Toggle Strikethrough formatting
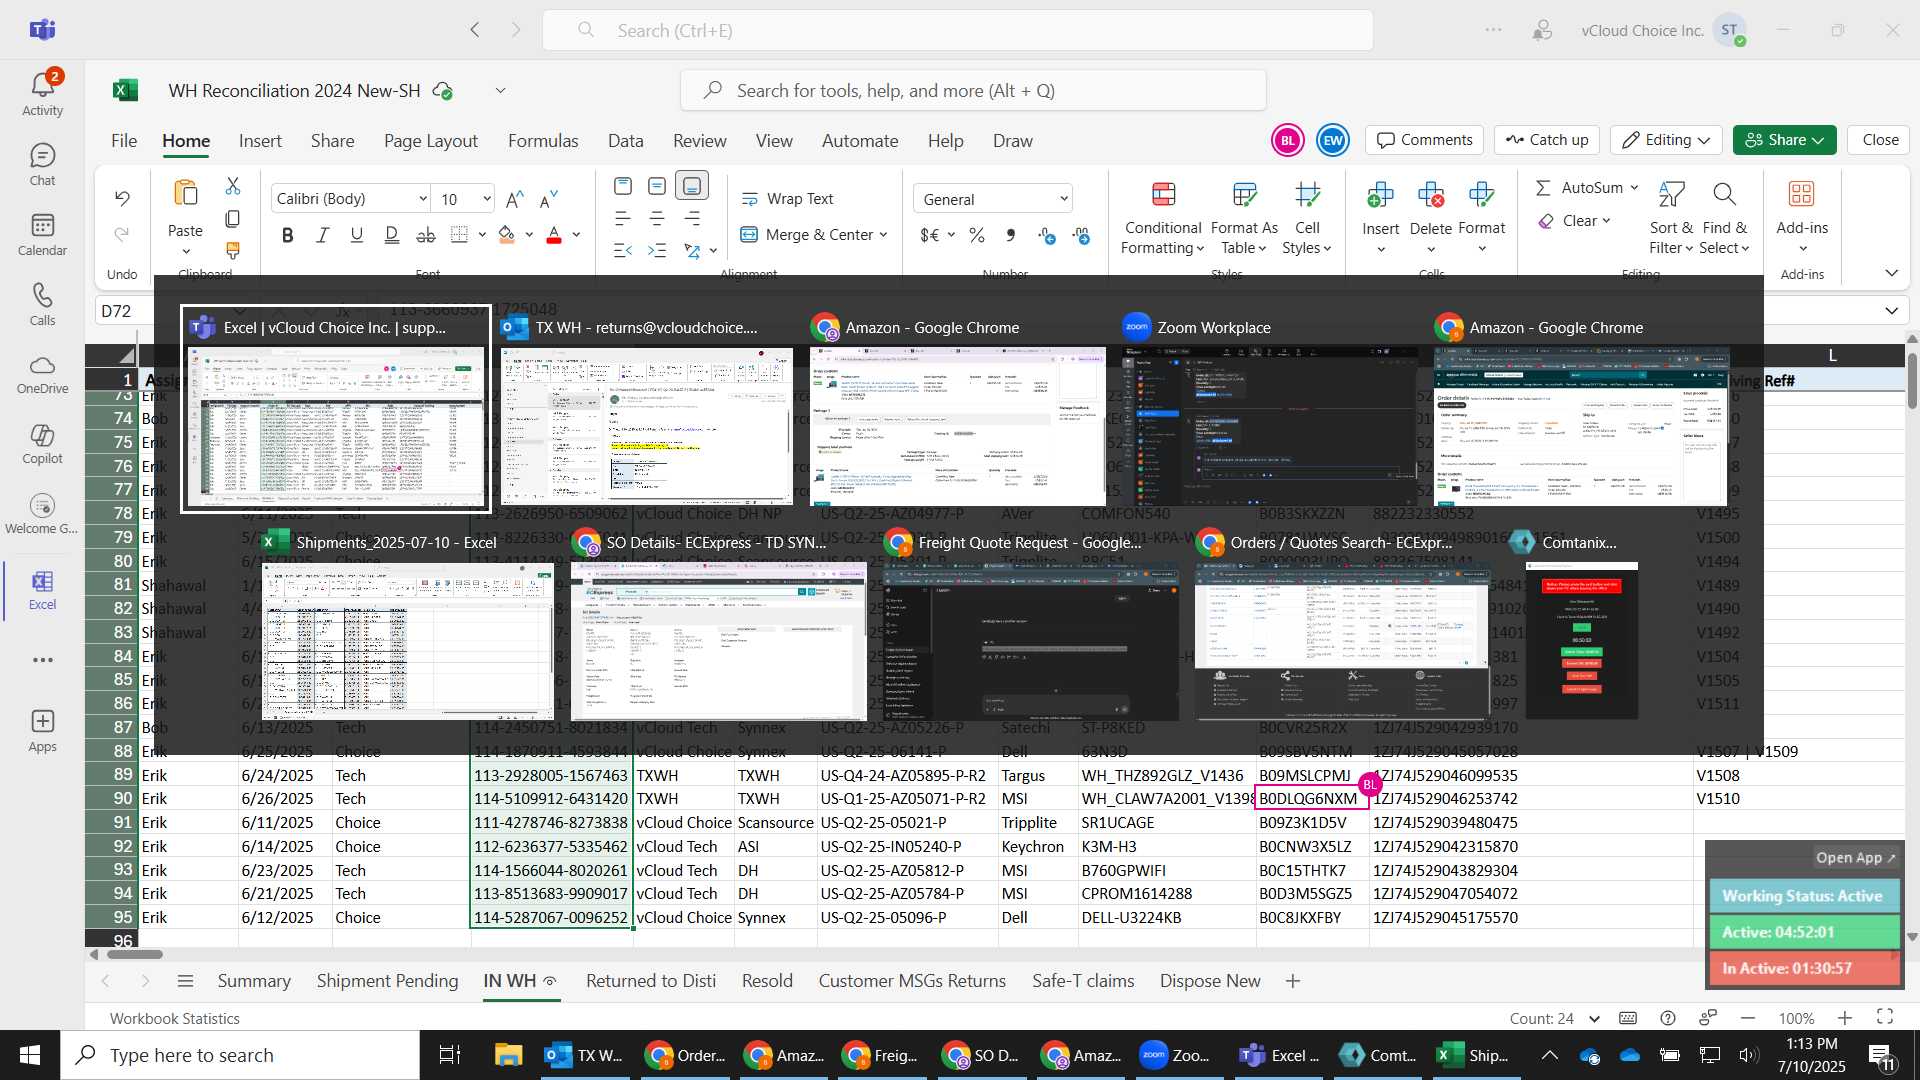The width and height of the screenshot is (1920, 1080). tap(426, 235)
